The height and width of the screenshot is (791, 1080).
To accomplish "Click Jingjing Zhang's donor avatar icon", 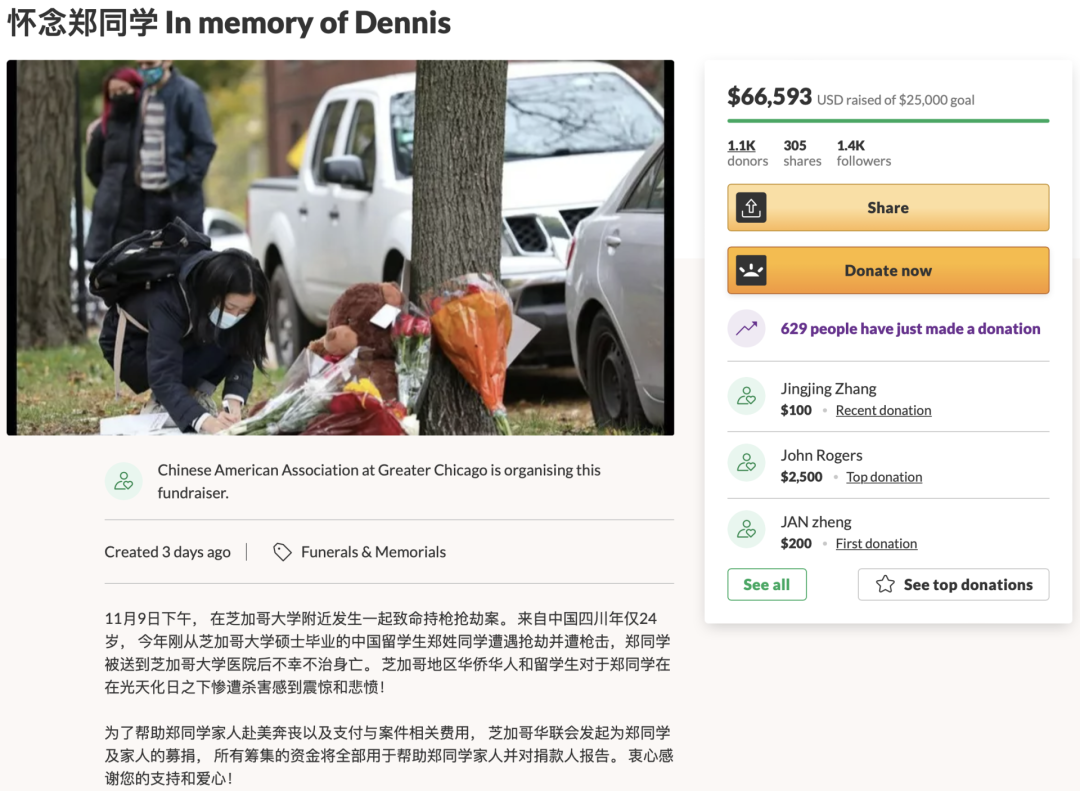I will (x=747, y=396).
